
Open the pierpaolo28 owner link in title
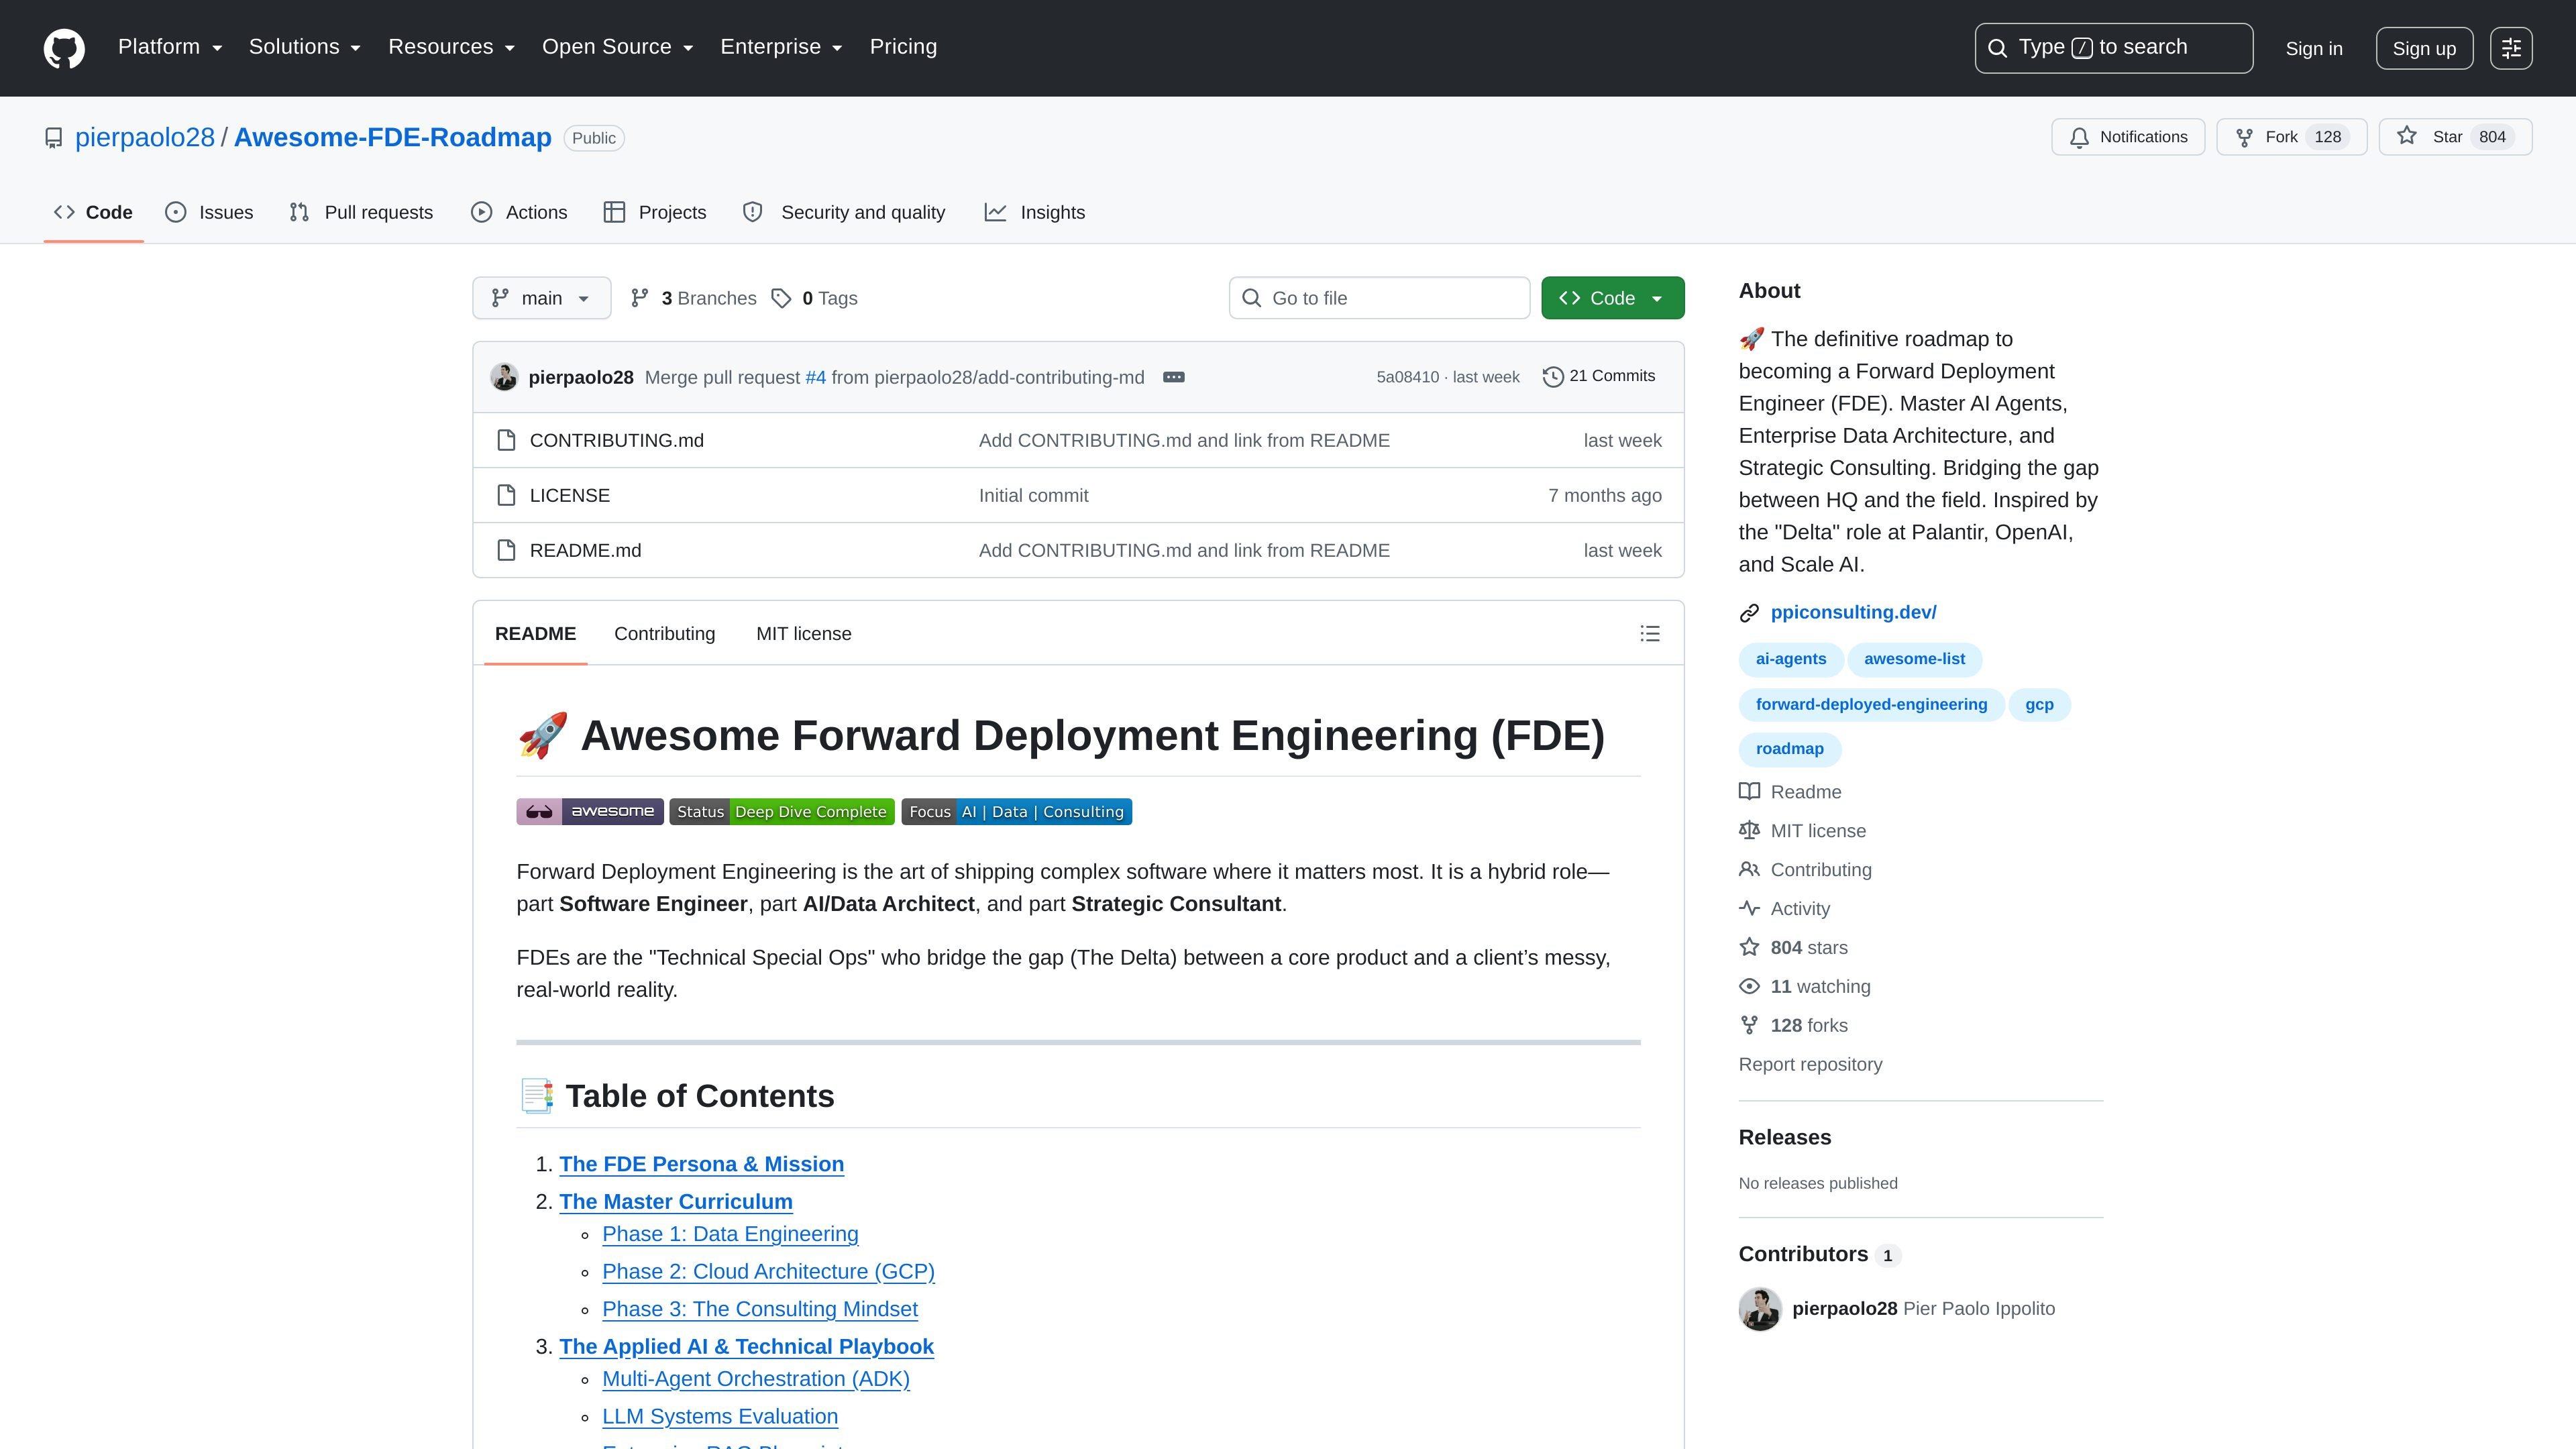click(x=145, y=137)
